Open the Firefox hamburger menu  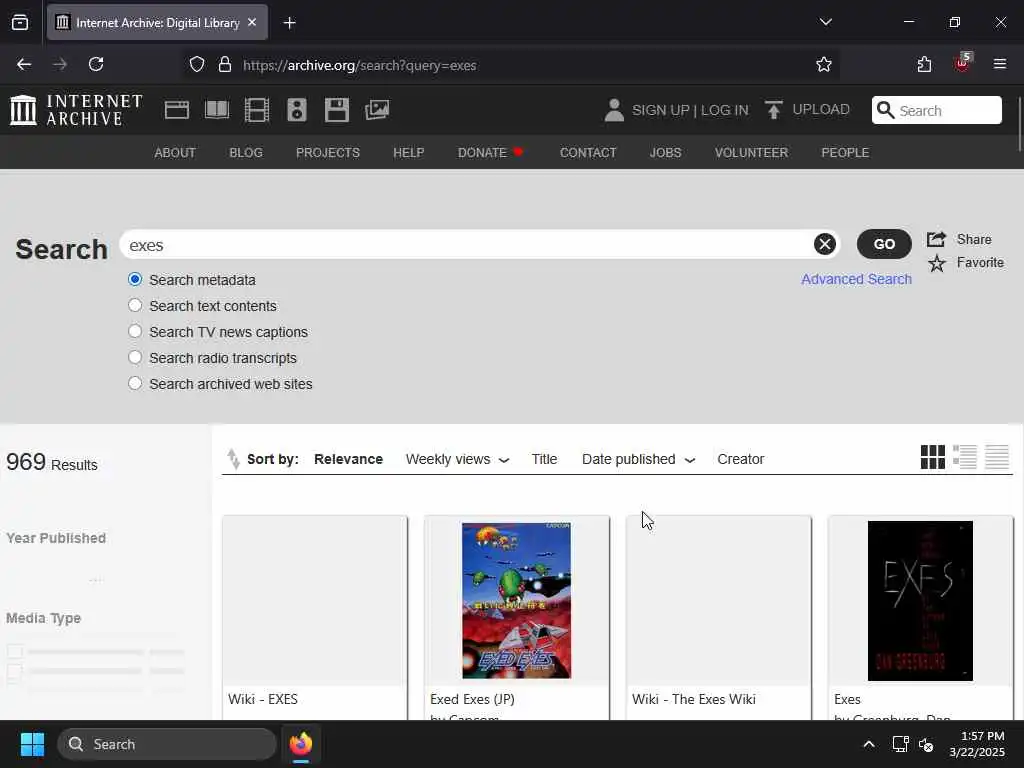coord(1000,64)
